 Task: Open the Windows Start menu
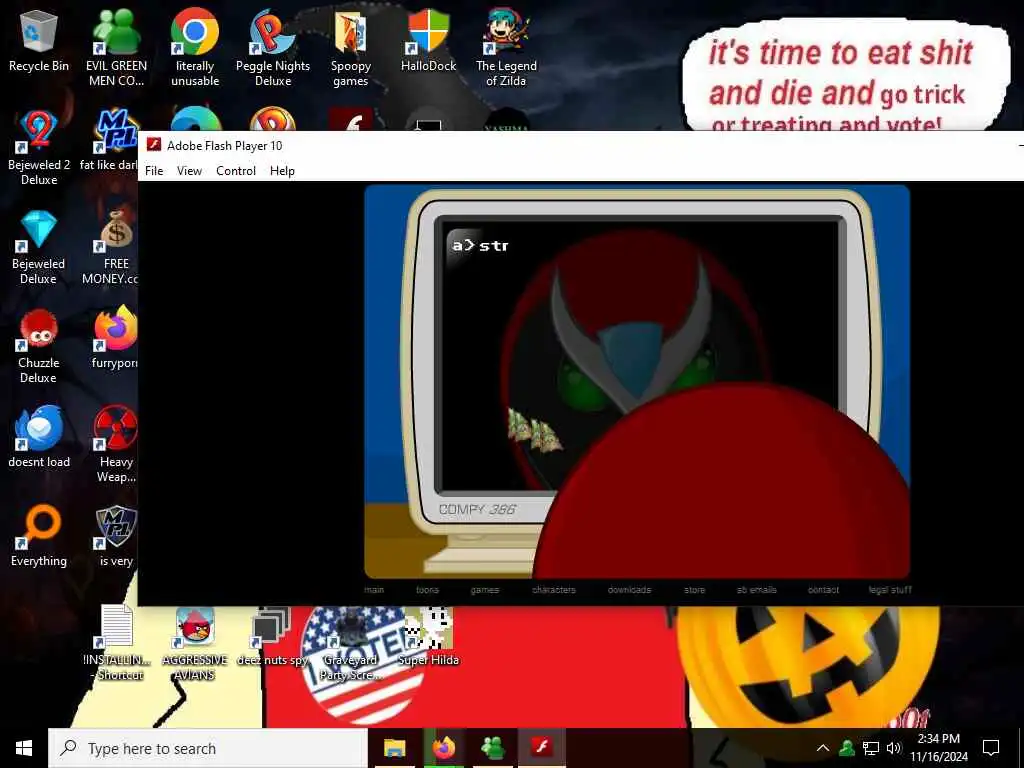24,748
